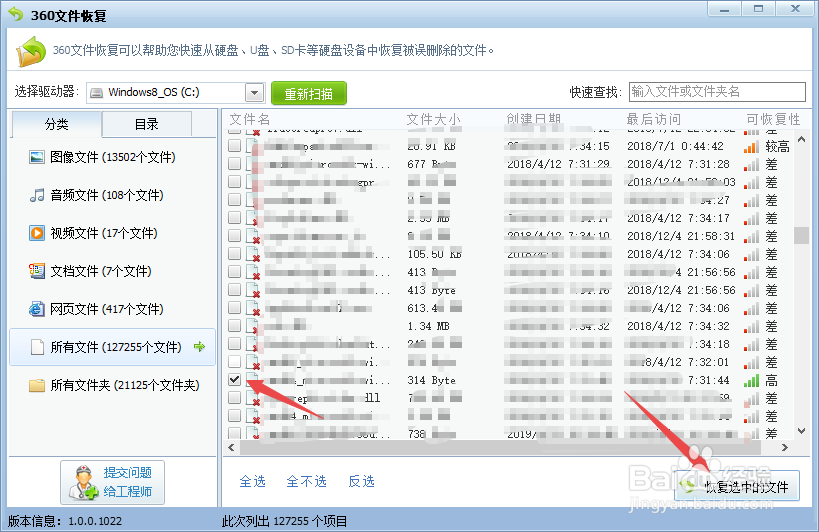
Task: Click the 360 file recovery logo icon
Action: (x=31, y=51)
